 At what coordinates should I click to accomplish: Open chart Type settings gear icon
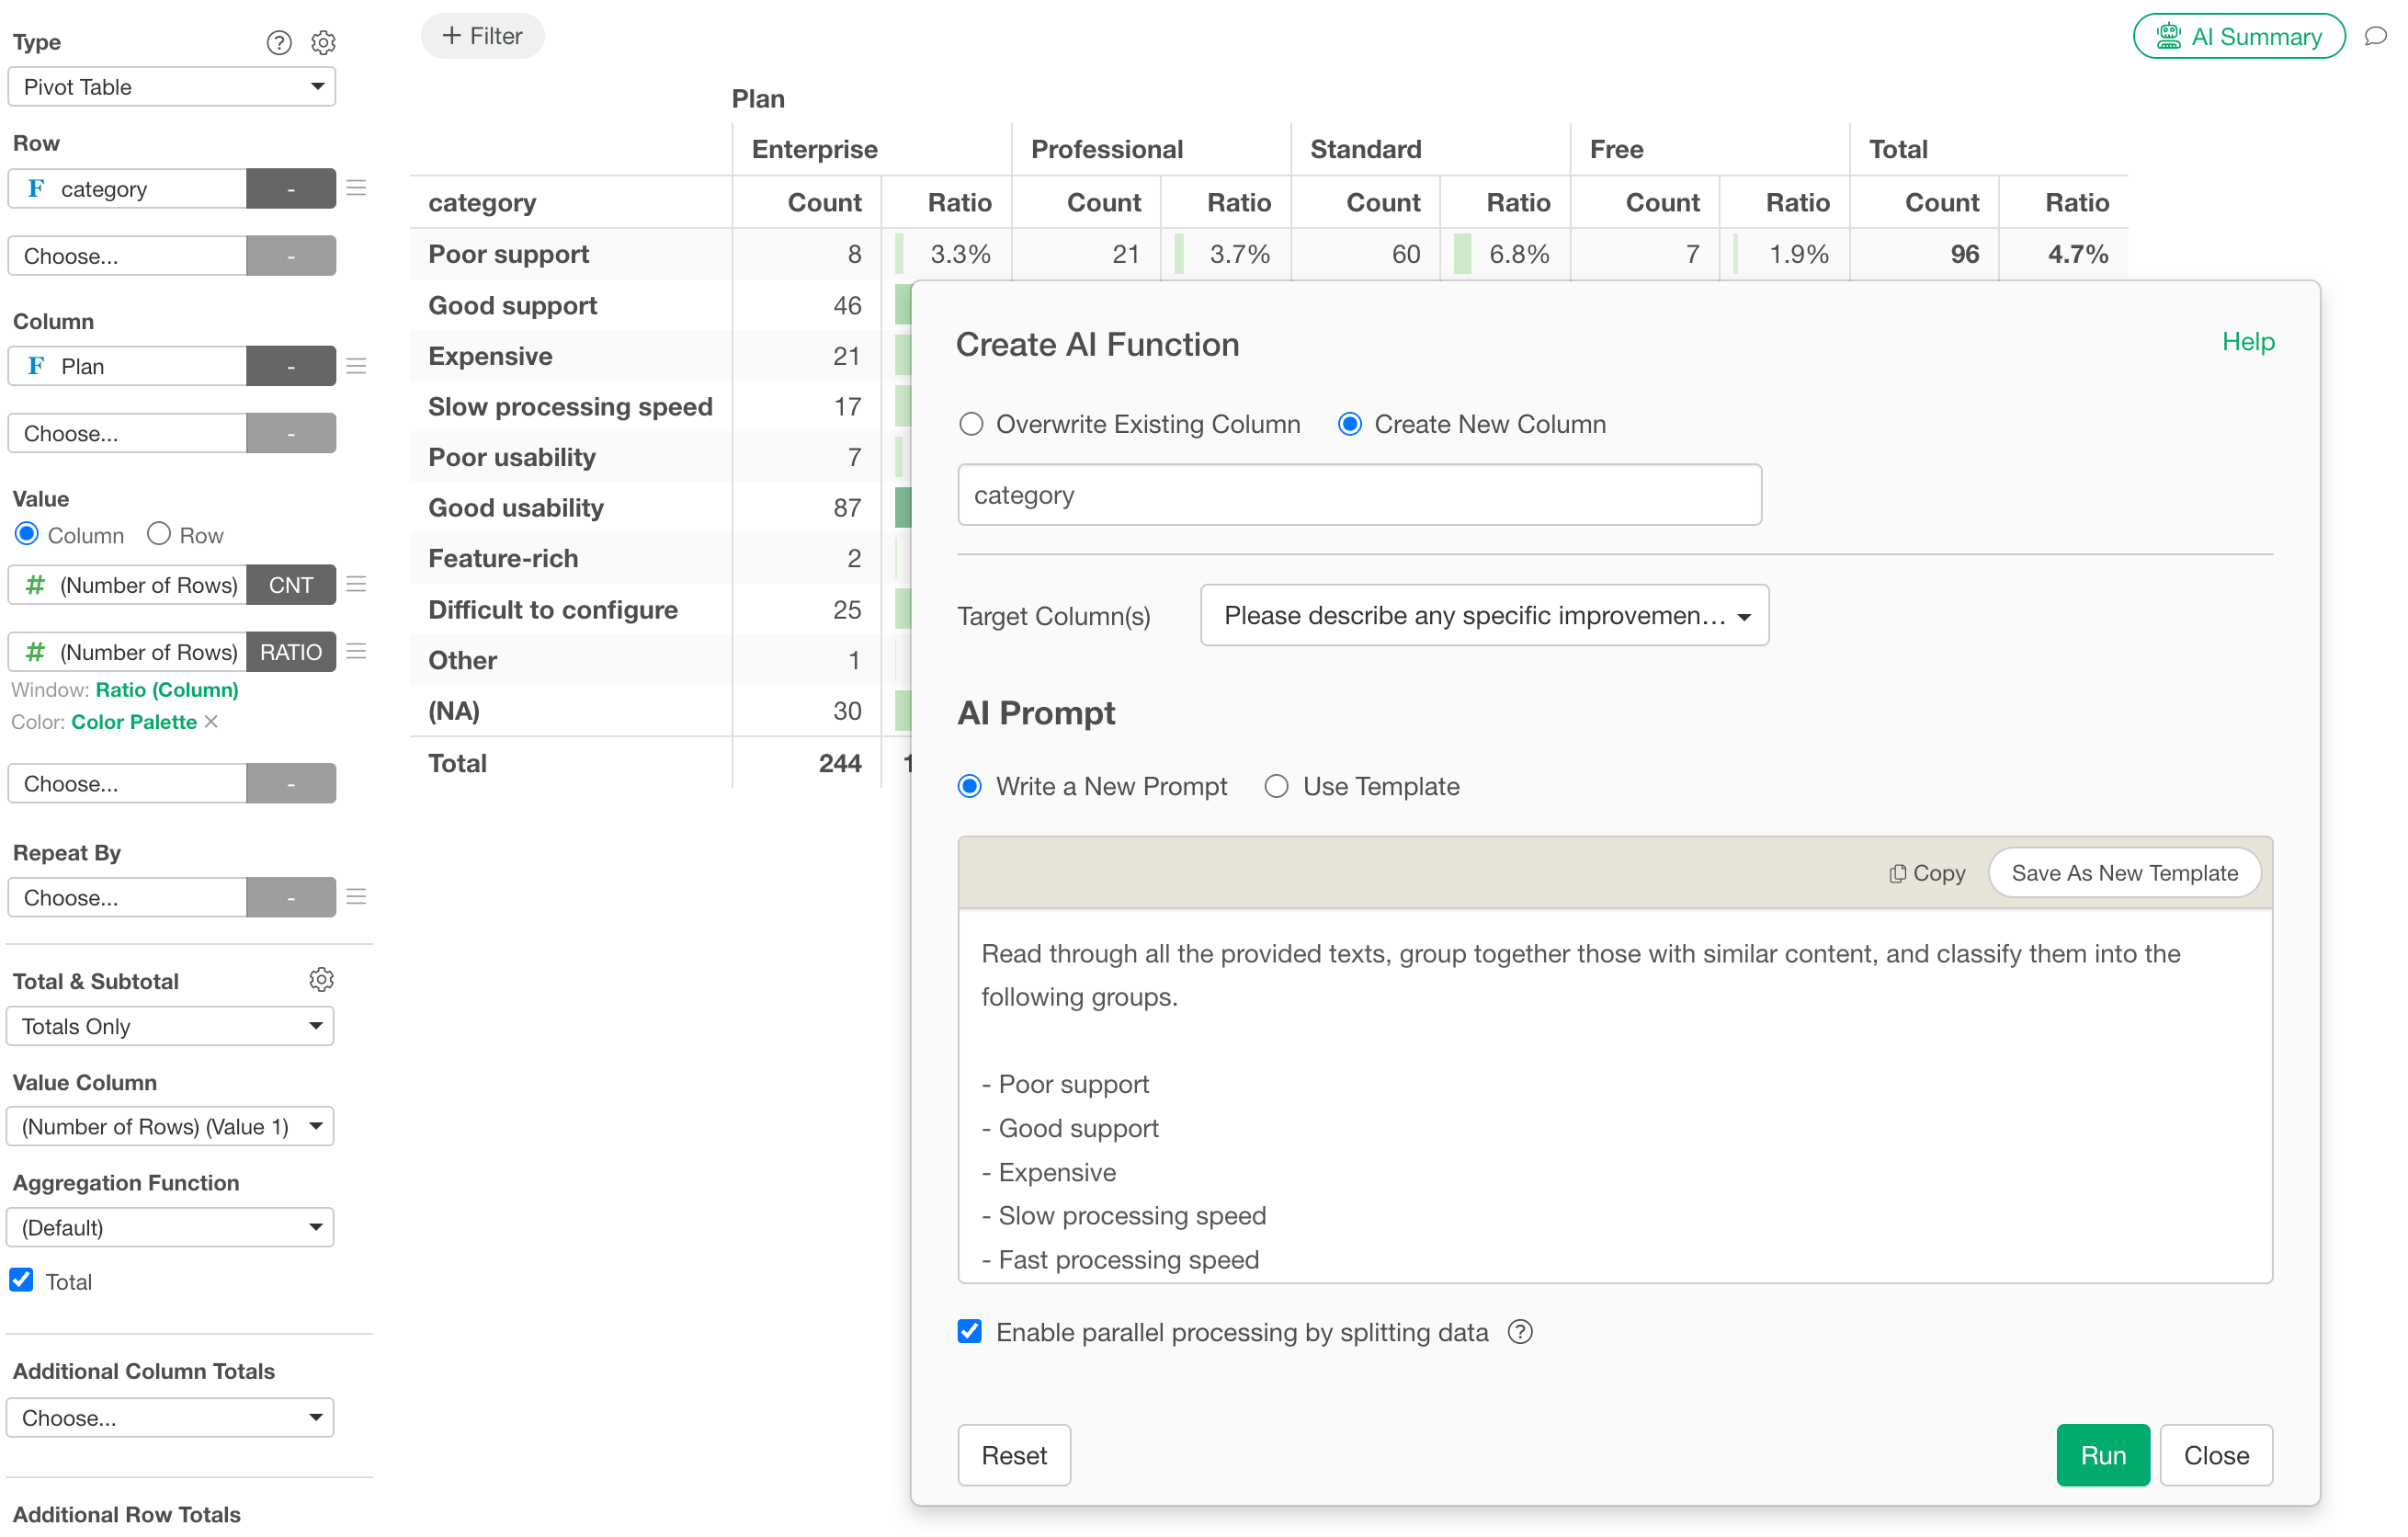pyautogui.click(x=323, y=42)
